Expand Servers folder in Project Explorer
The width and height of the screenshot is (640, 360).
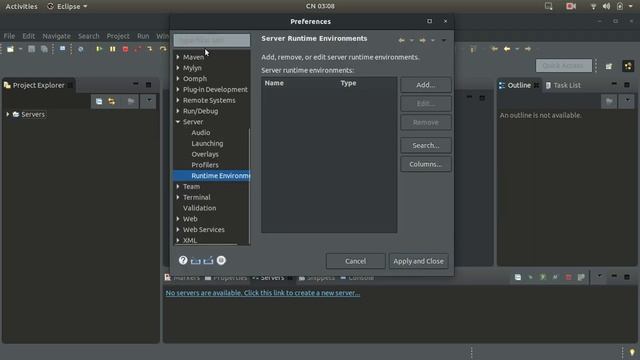(x=7, y=114)
